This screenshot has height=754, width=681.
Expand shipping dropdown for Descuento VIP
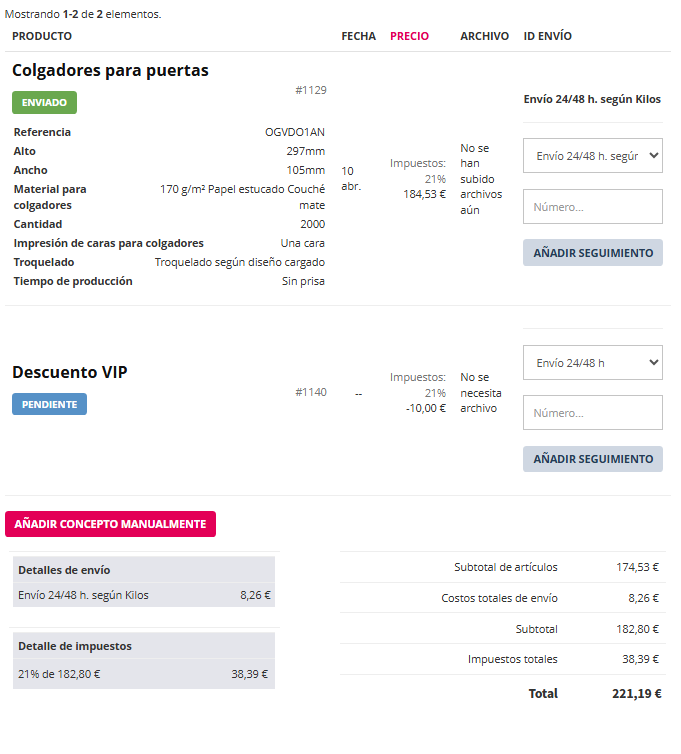592,363
